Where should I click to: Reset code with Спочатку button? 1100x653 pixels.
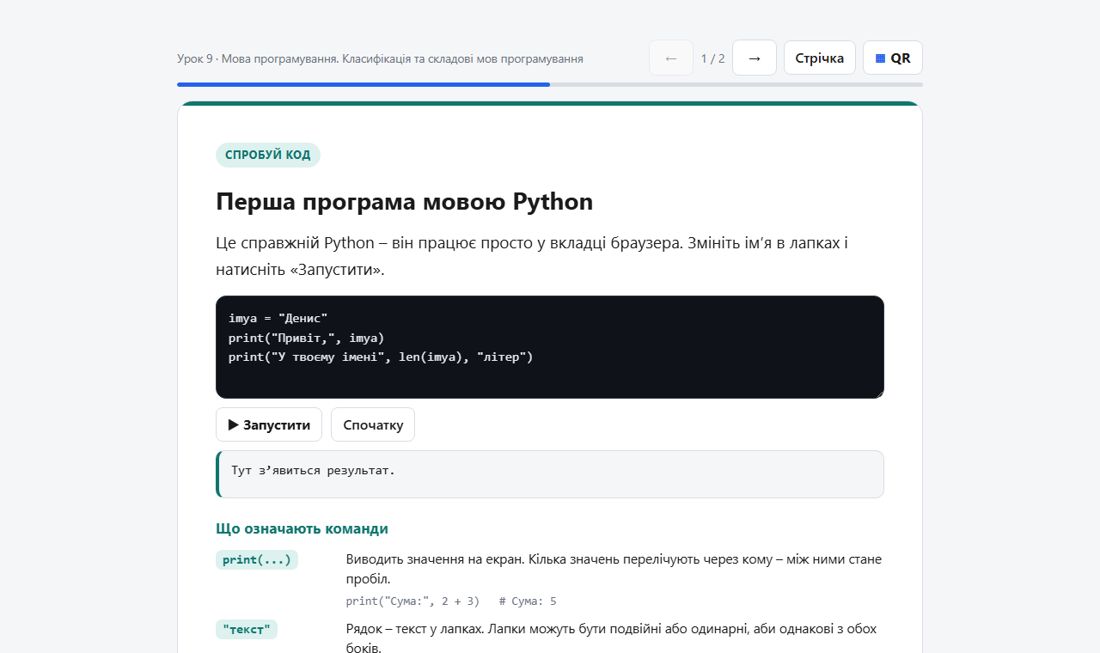pyautogui.click(x=373, y=424)
